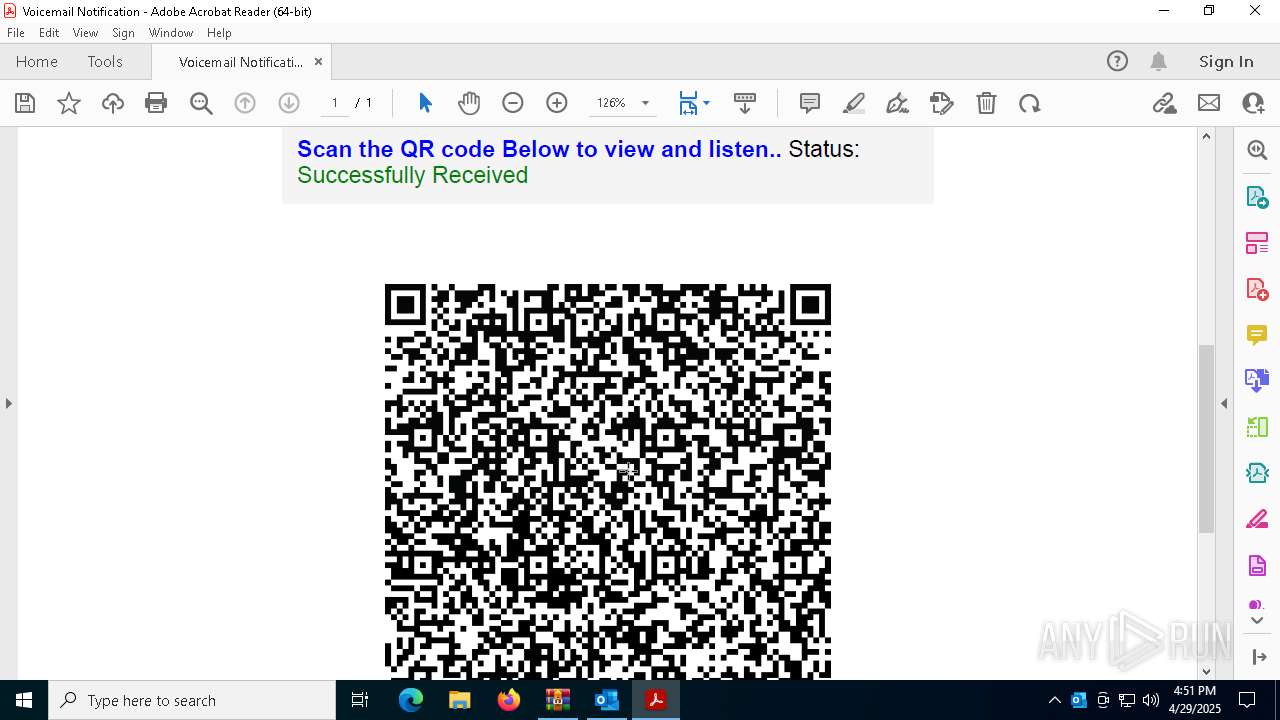
Task: Open the Help menu
Action: coord(219,33)
